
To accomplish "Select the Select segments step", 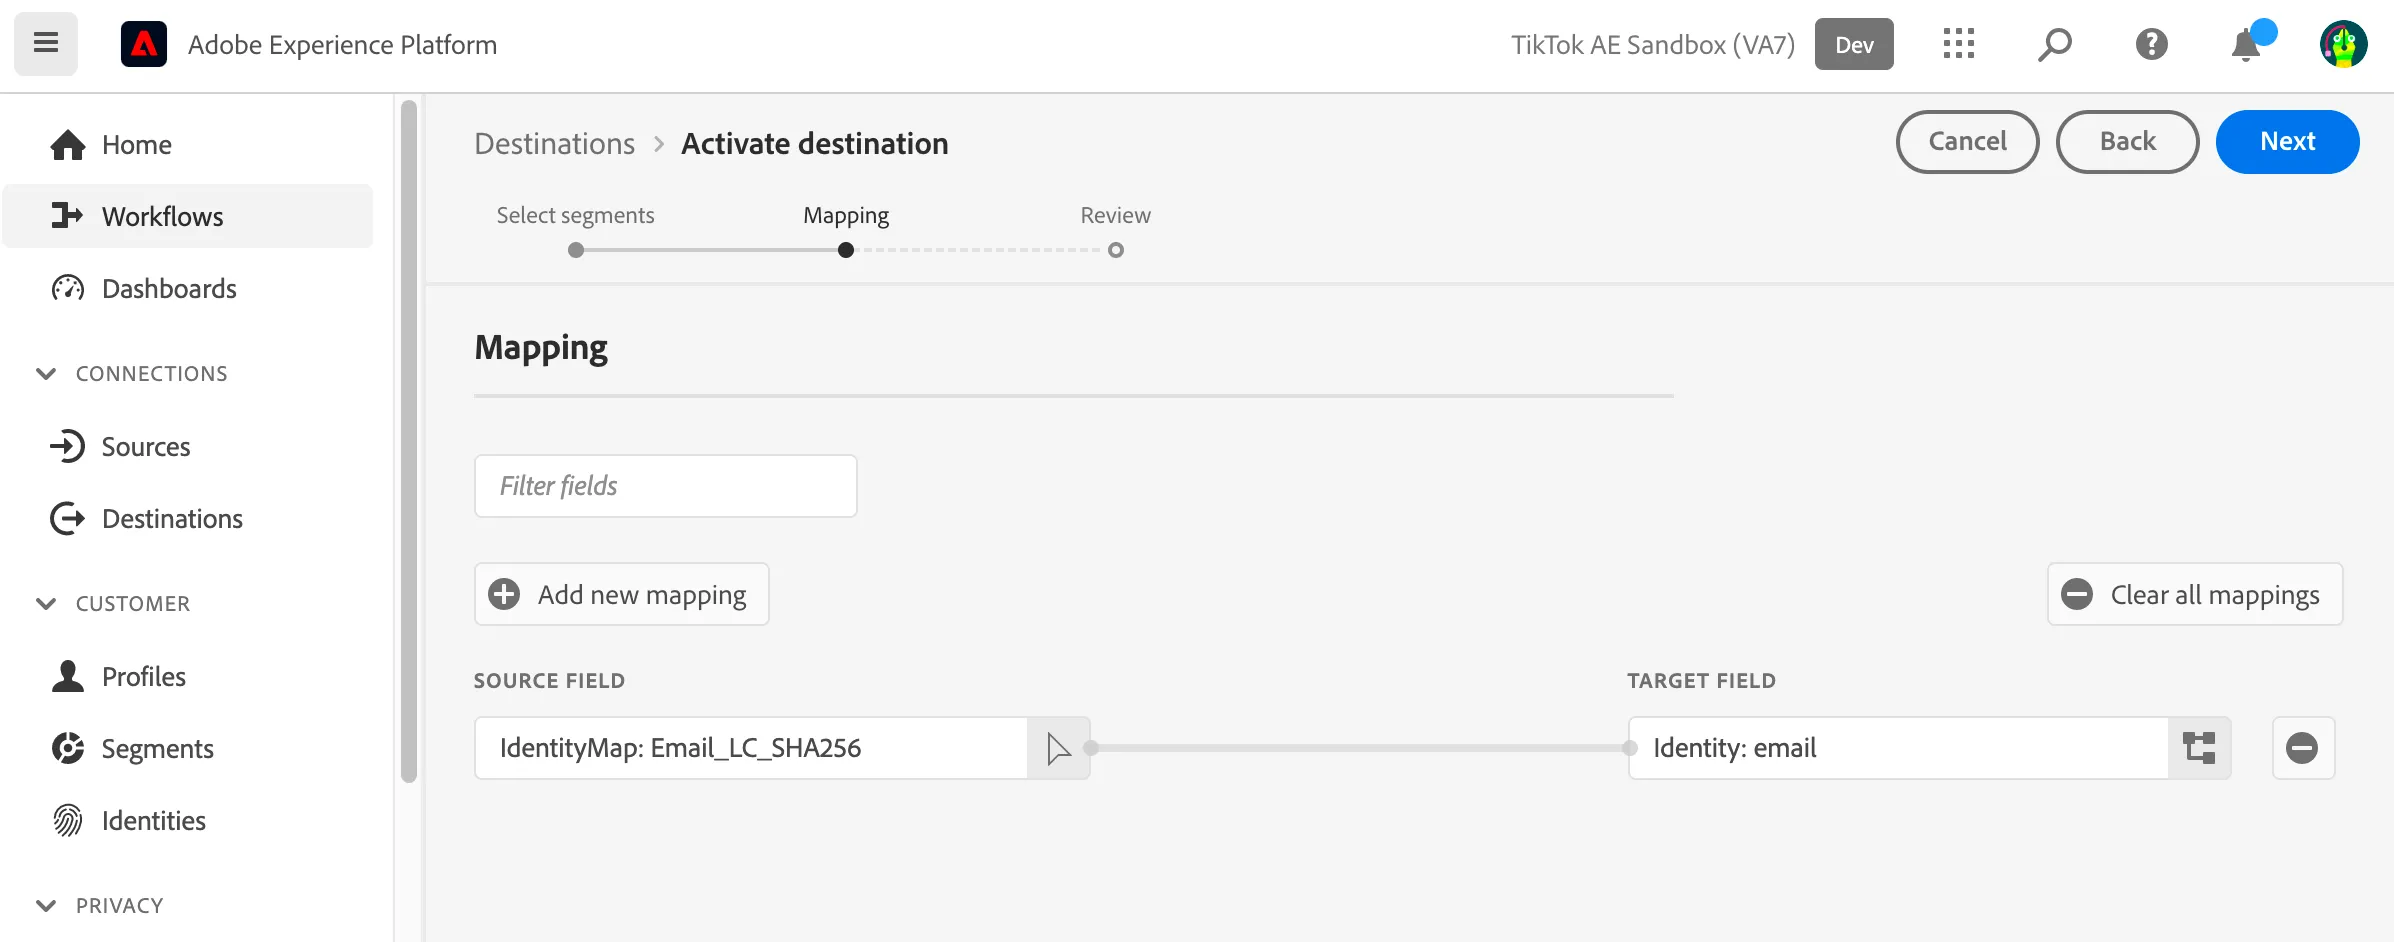I will [576, 230].
